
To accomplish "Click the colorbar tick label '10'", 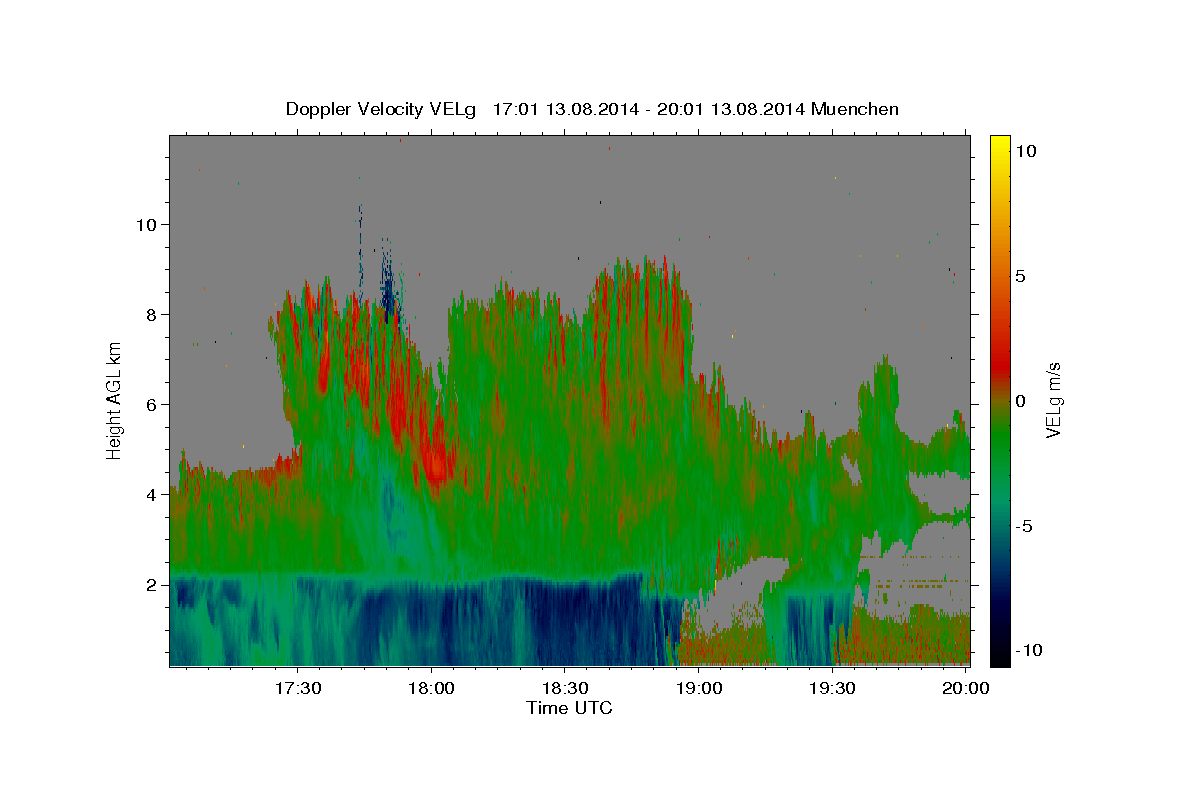I will tap(1025, 151).
